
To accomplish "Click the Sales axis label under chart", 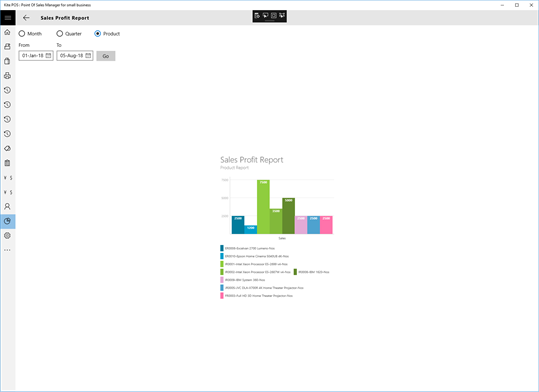I will coord(282,238).
